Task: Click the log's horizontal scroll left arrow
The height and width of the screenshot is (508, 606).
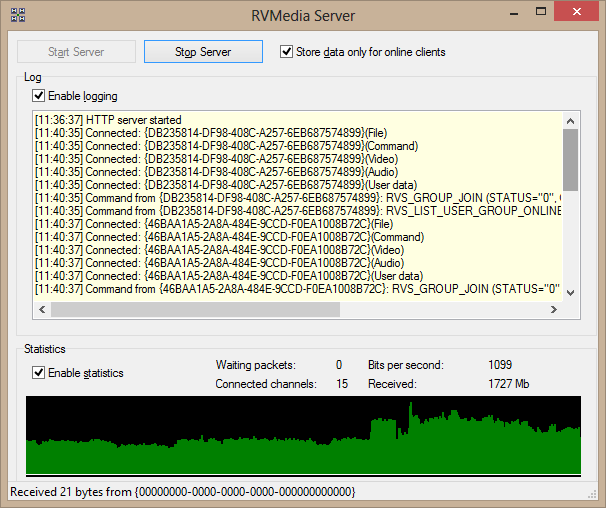Action: click(x=41, y=310)
